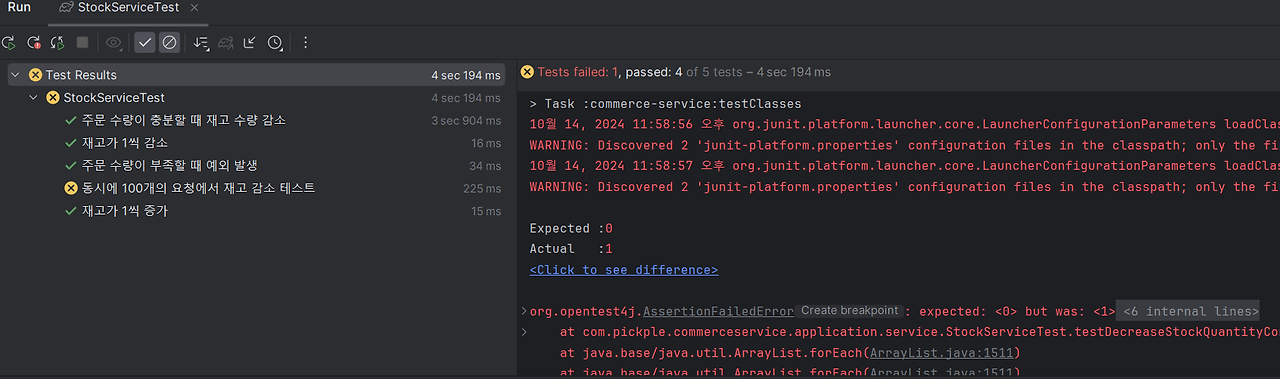1280x379 pixels.
Task: Click the failed status icon on StockServiceTest
Action: [x=53, y=98]
